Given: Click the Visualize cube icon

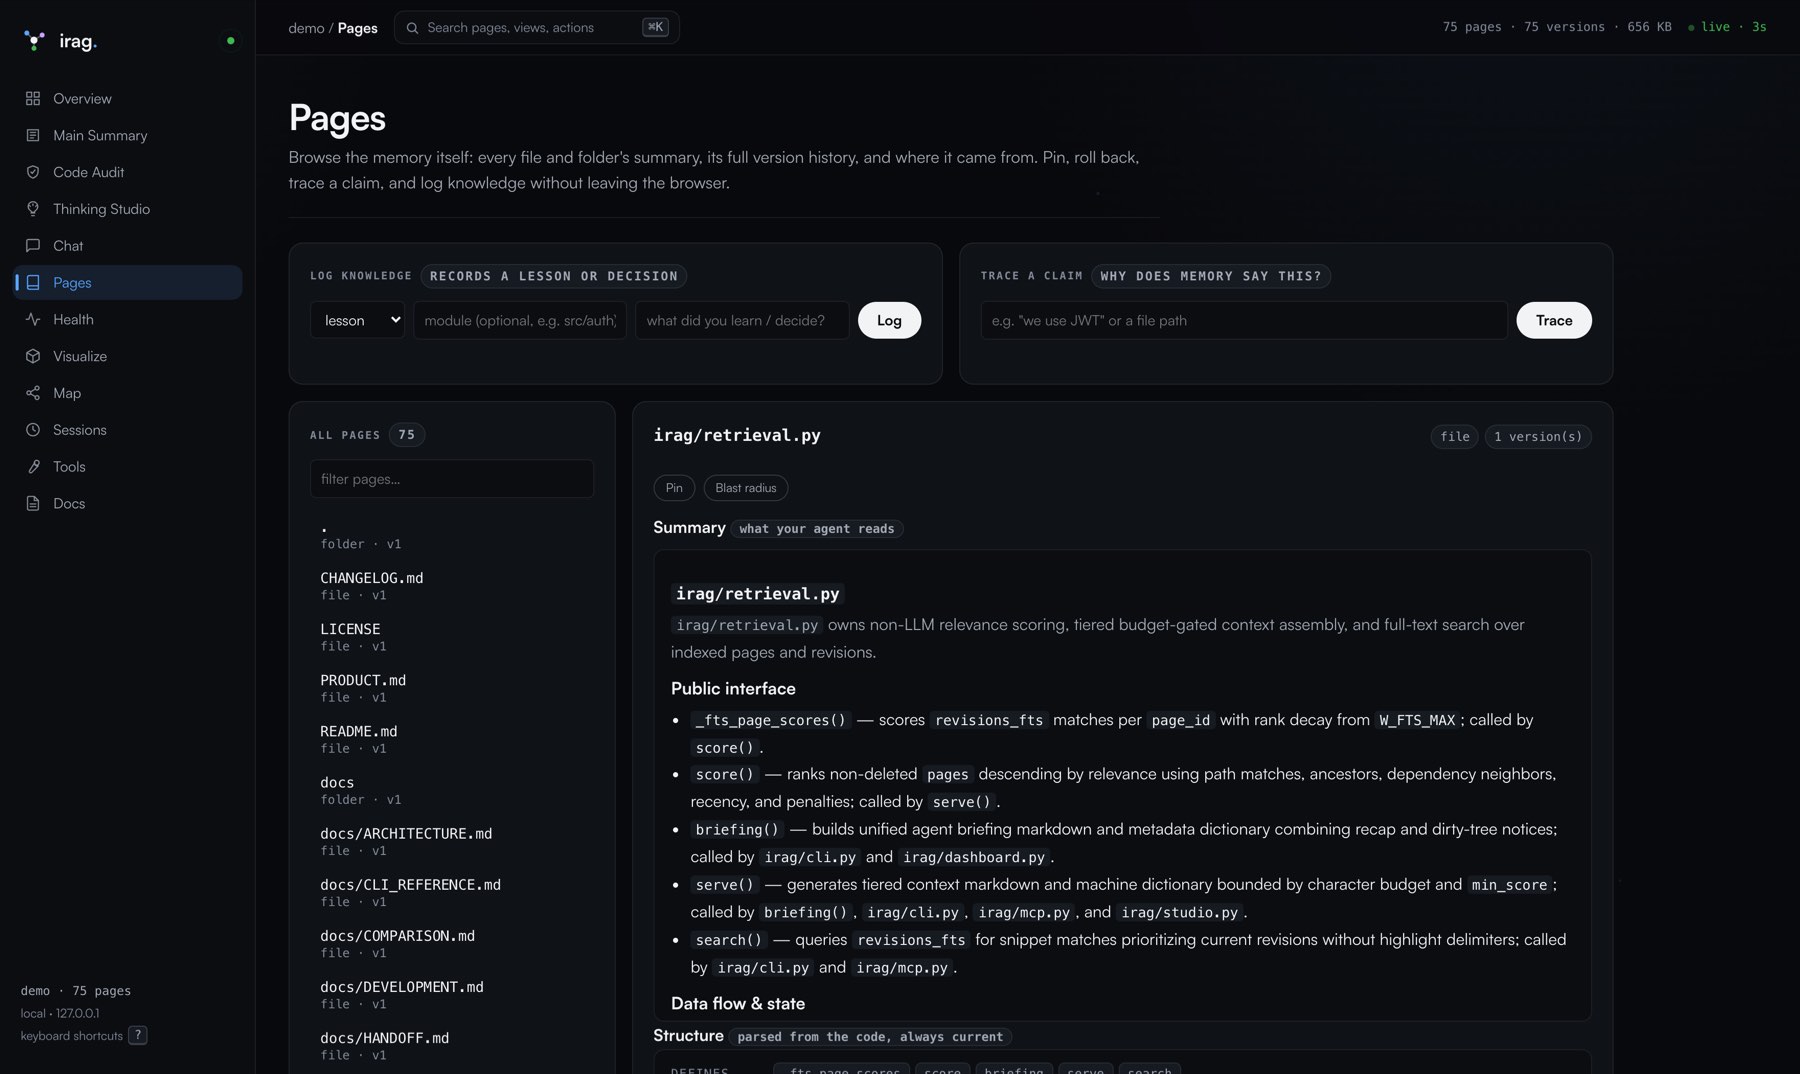Looking at the screenshot, I should (33, 356).
